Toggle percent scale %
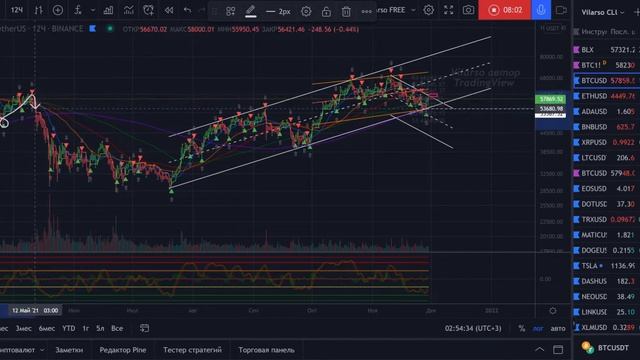Screen dimensions: 640x360 522,329
